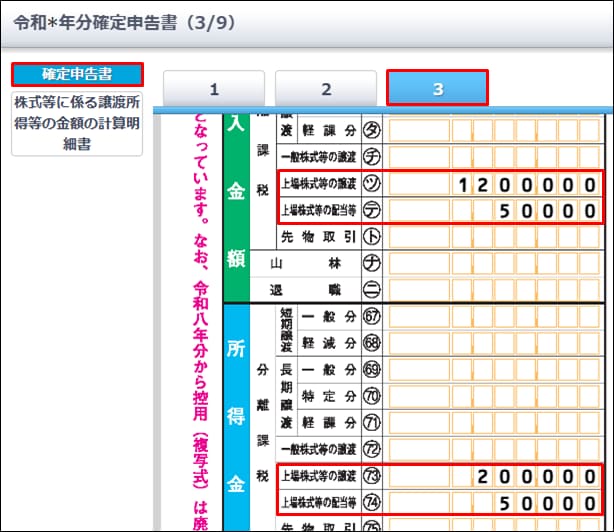Click the 特定分 ㊵ amount field
Viewport: 614px width, 532px height.
(x=495, y=396)
